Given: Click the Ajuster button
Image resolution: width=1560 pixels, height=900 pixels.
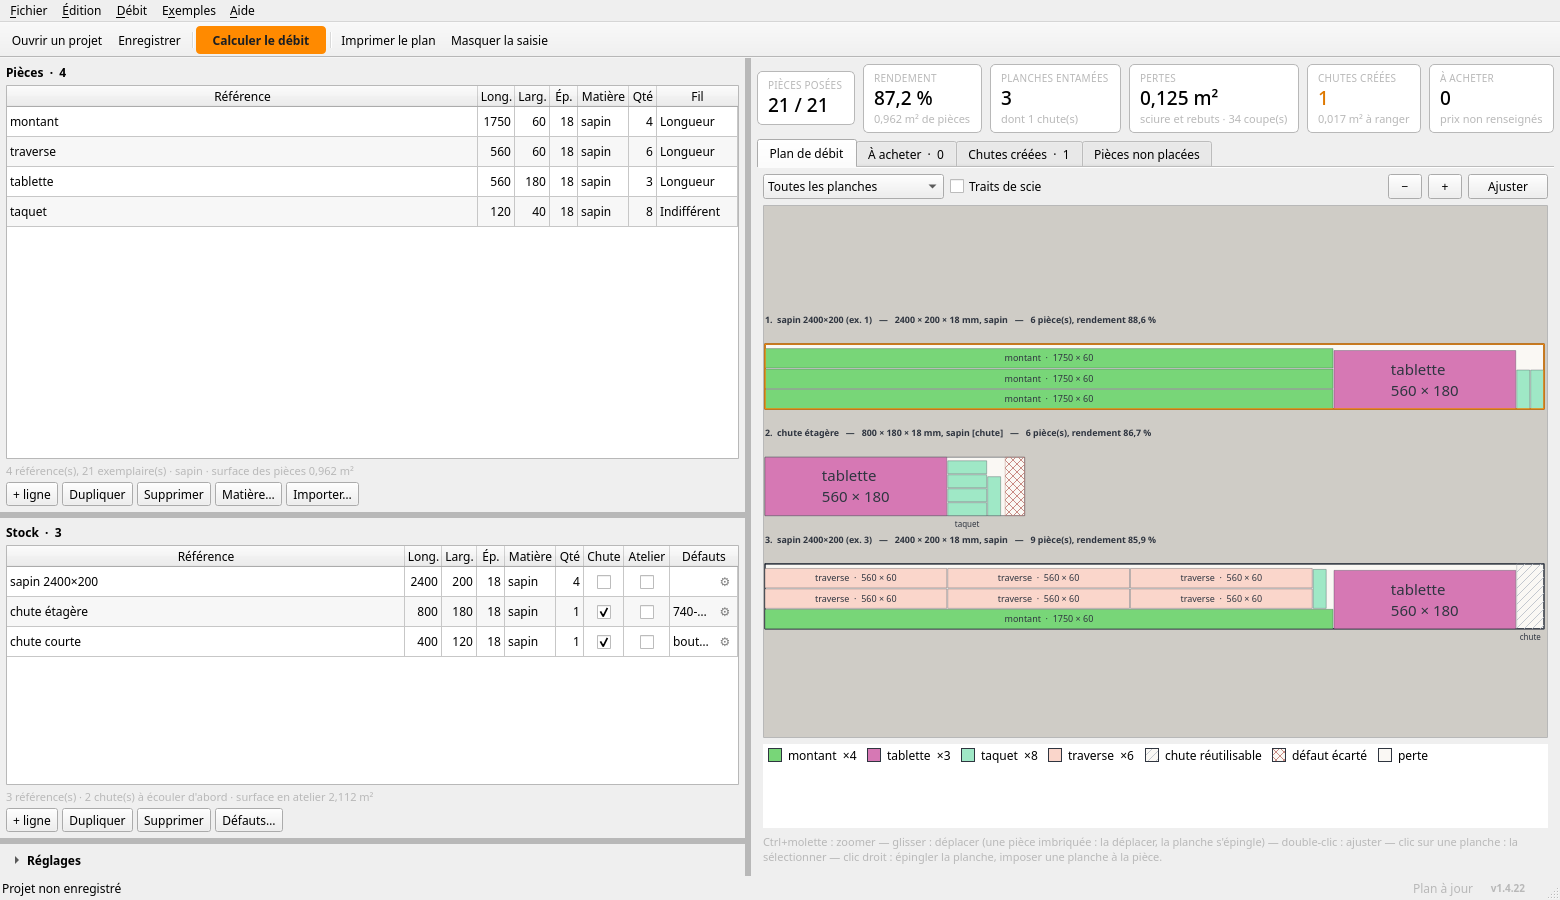Looking at the screenshot, I should [x=1507, y=187].
